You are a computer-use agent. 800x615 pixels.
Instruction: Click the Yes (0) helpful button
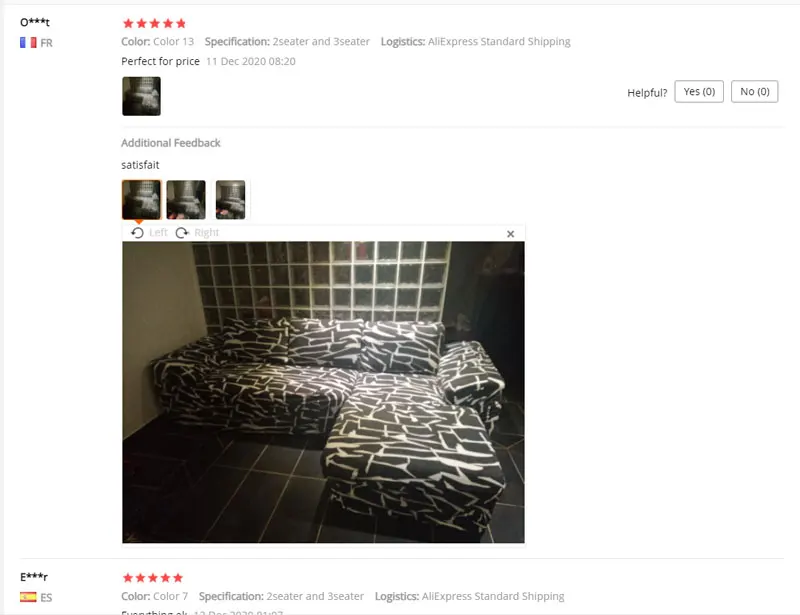coord(699,91)
